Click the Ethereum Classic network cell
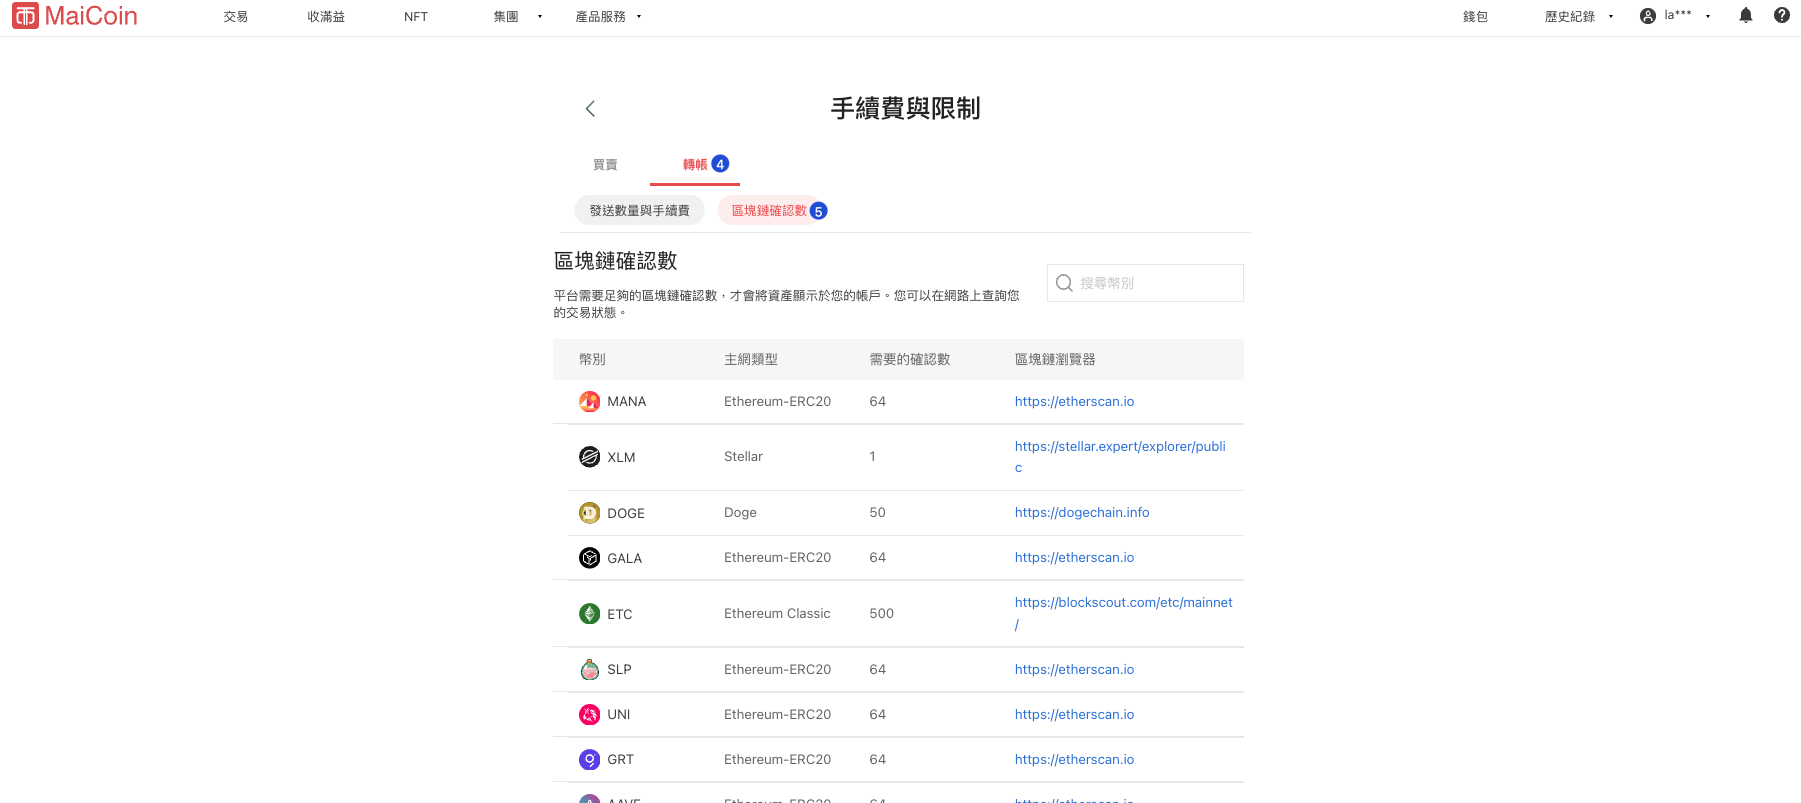Viewport: 1801px width, 803px height. [x=777, y=614]
